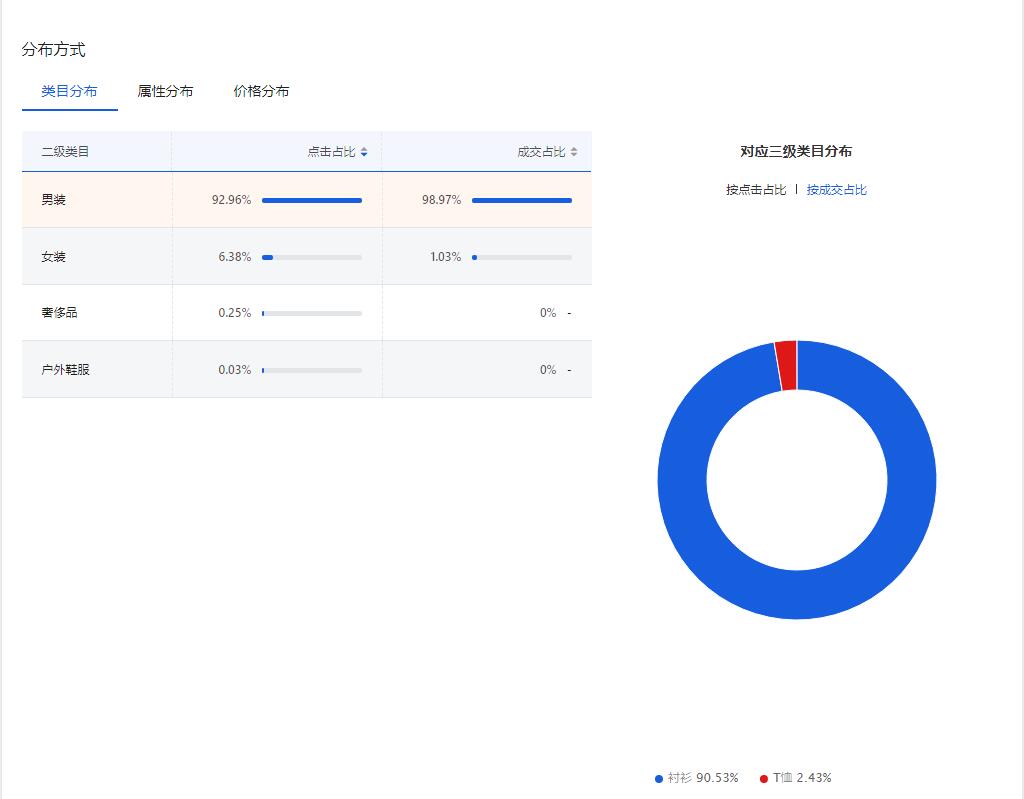The width and height of the screenshot is (1024, 799).
Task: Click 男装 deal share bar 98.97%
Action: pyautogui.click(x=522, y=201)
